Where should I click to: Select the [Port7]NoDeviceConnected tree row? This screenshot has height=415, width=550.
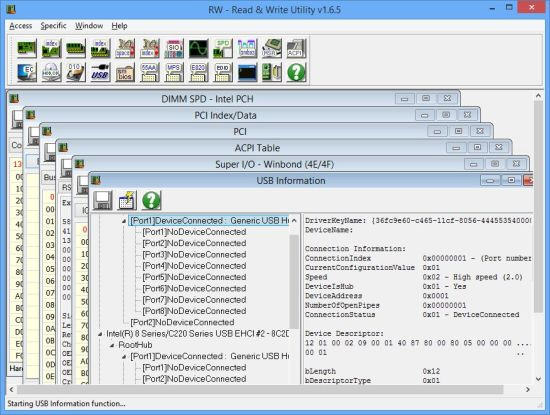194,300
